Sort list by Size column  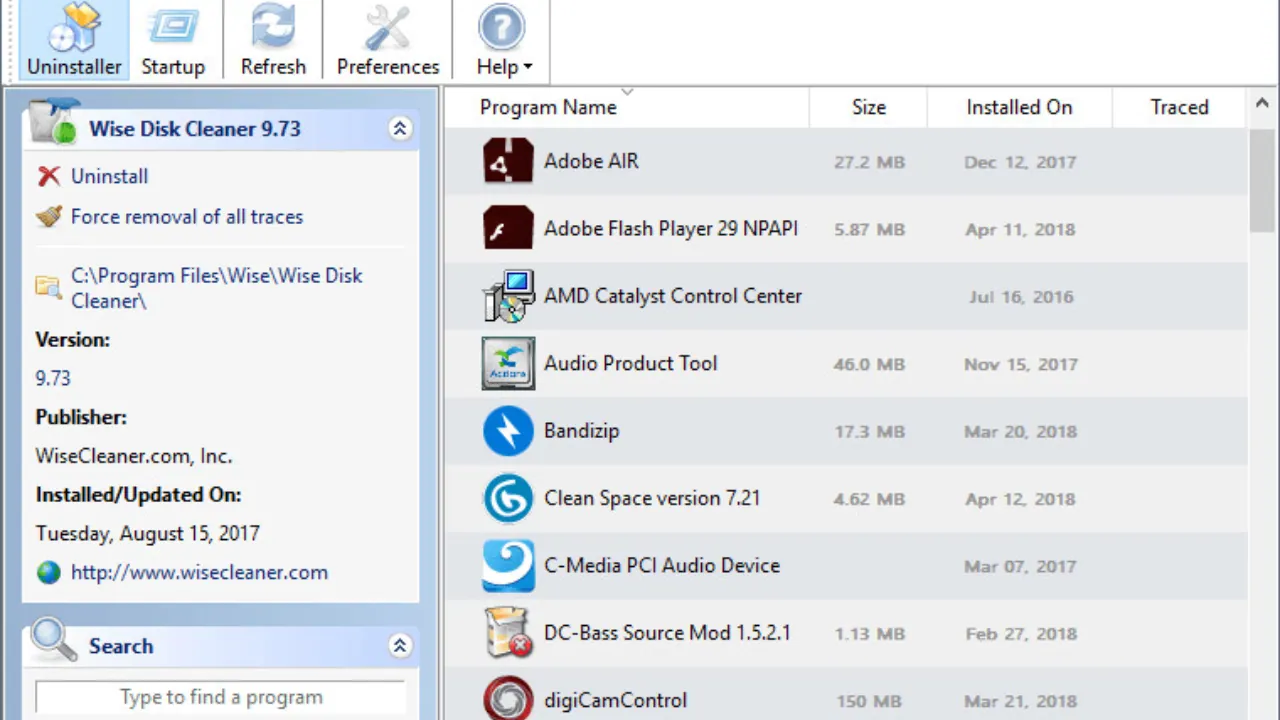868,107
